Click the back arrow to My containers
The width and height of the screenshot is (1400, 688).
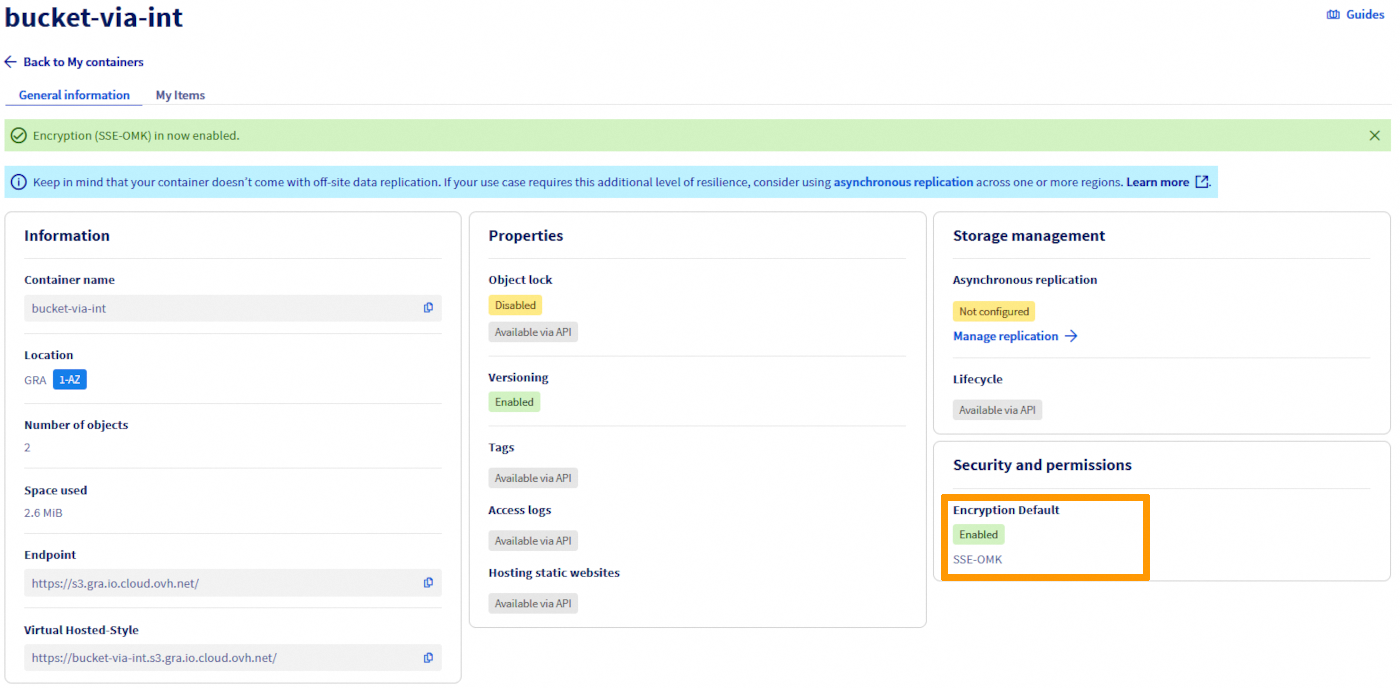point(9,61)
